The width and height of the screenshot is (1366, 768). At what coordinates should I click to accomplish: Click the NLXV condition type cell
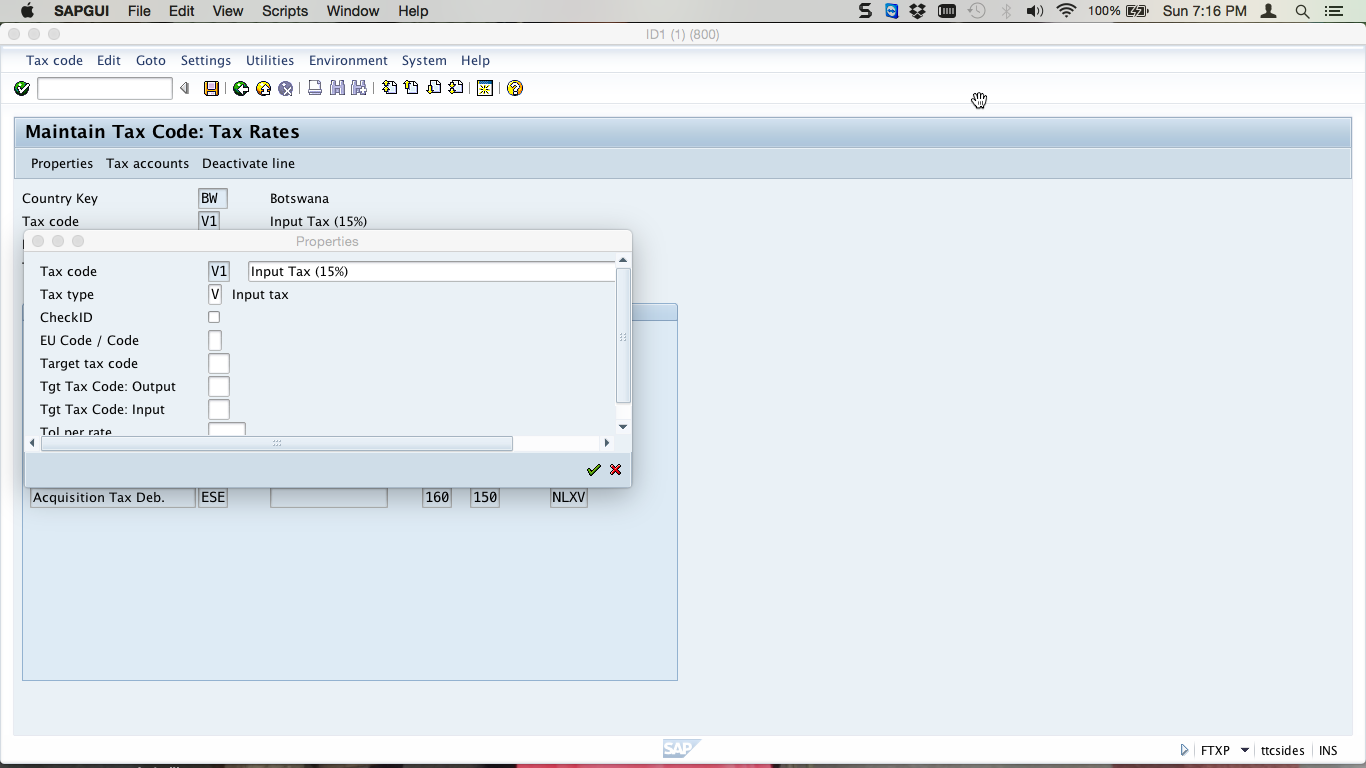tap(569, 497)
